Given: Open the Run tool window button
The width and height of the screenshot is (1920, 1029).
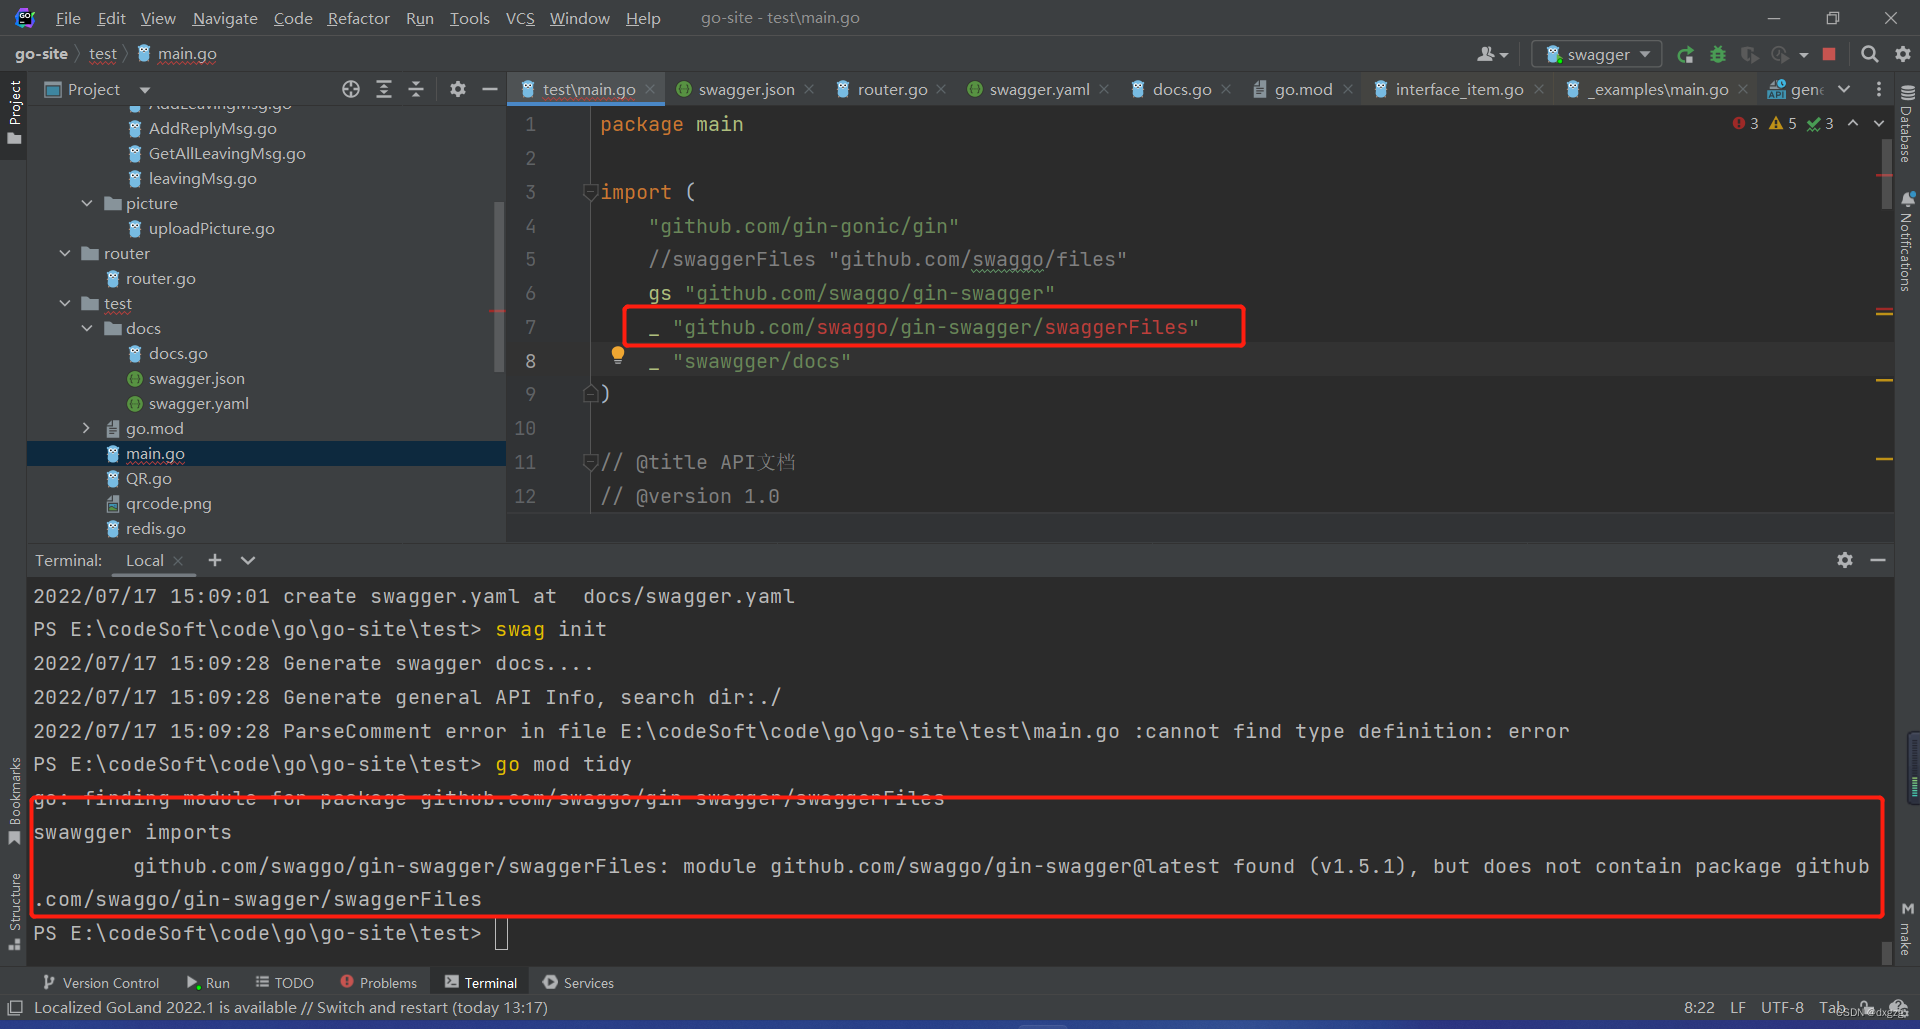Looking at the screenshot, I should pyautogui.click(x=208, y=983).
